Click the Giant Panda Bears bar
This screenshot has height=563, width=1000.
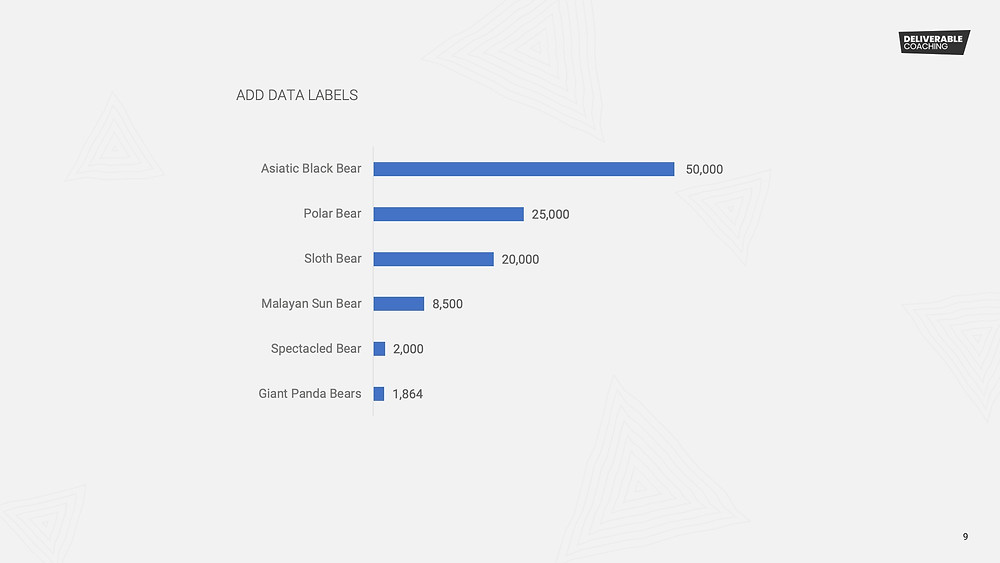(x=379, y=394)
